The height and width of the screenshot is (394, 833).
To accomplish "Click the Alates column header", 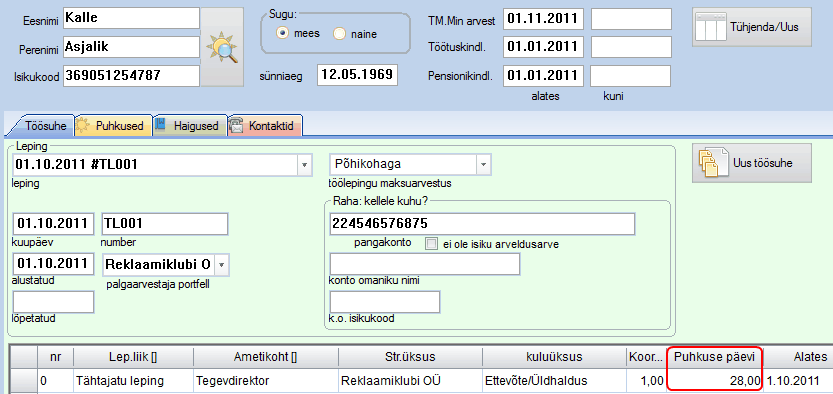I will coord(797,358).
